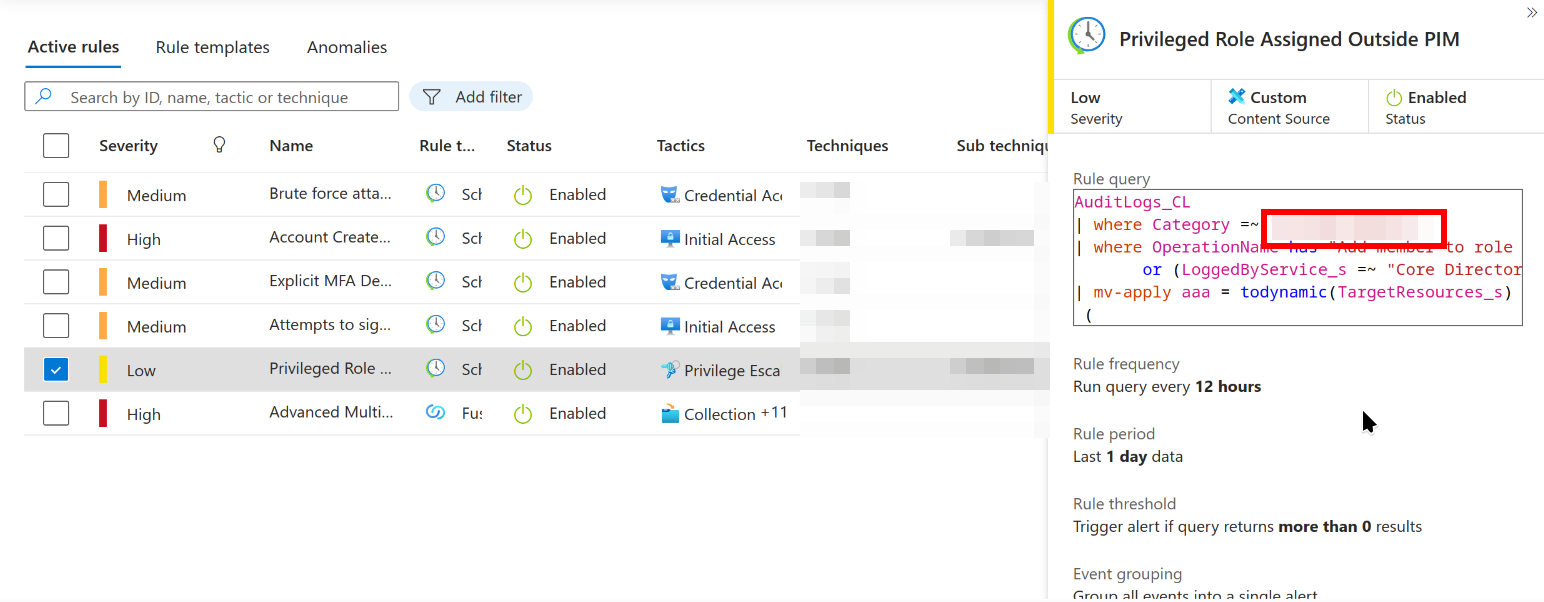The height and width of the screenshot is (602, 1544).
Task: Select the High severity label on Account Create row
Action: (144, 239)
